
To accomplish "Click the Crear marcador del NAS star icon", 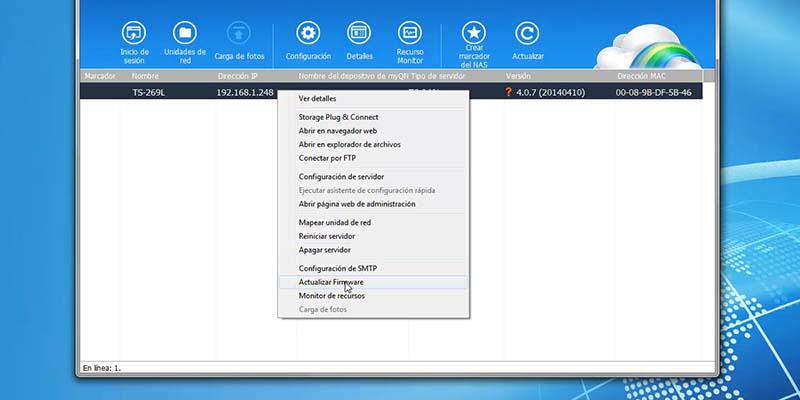I will coord(474,33).
